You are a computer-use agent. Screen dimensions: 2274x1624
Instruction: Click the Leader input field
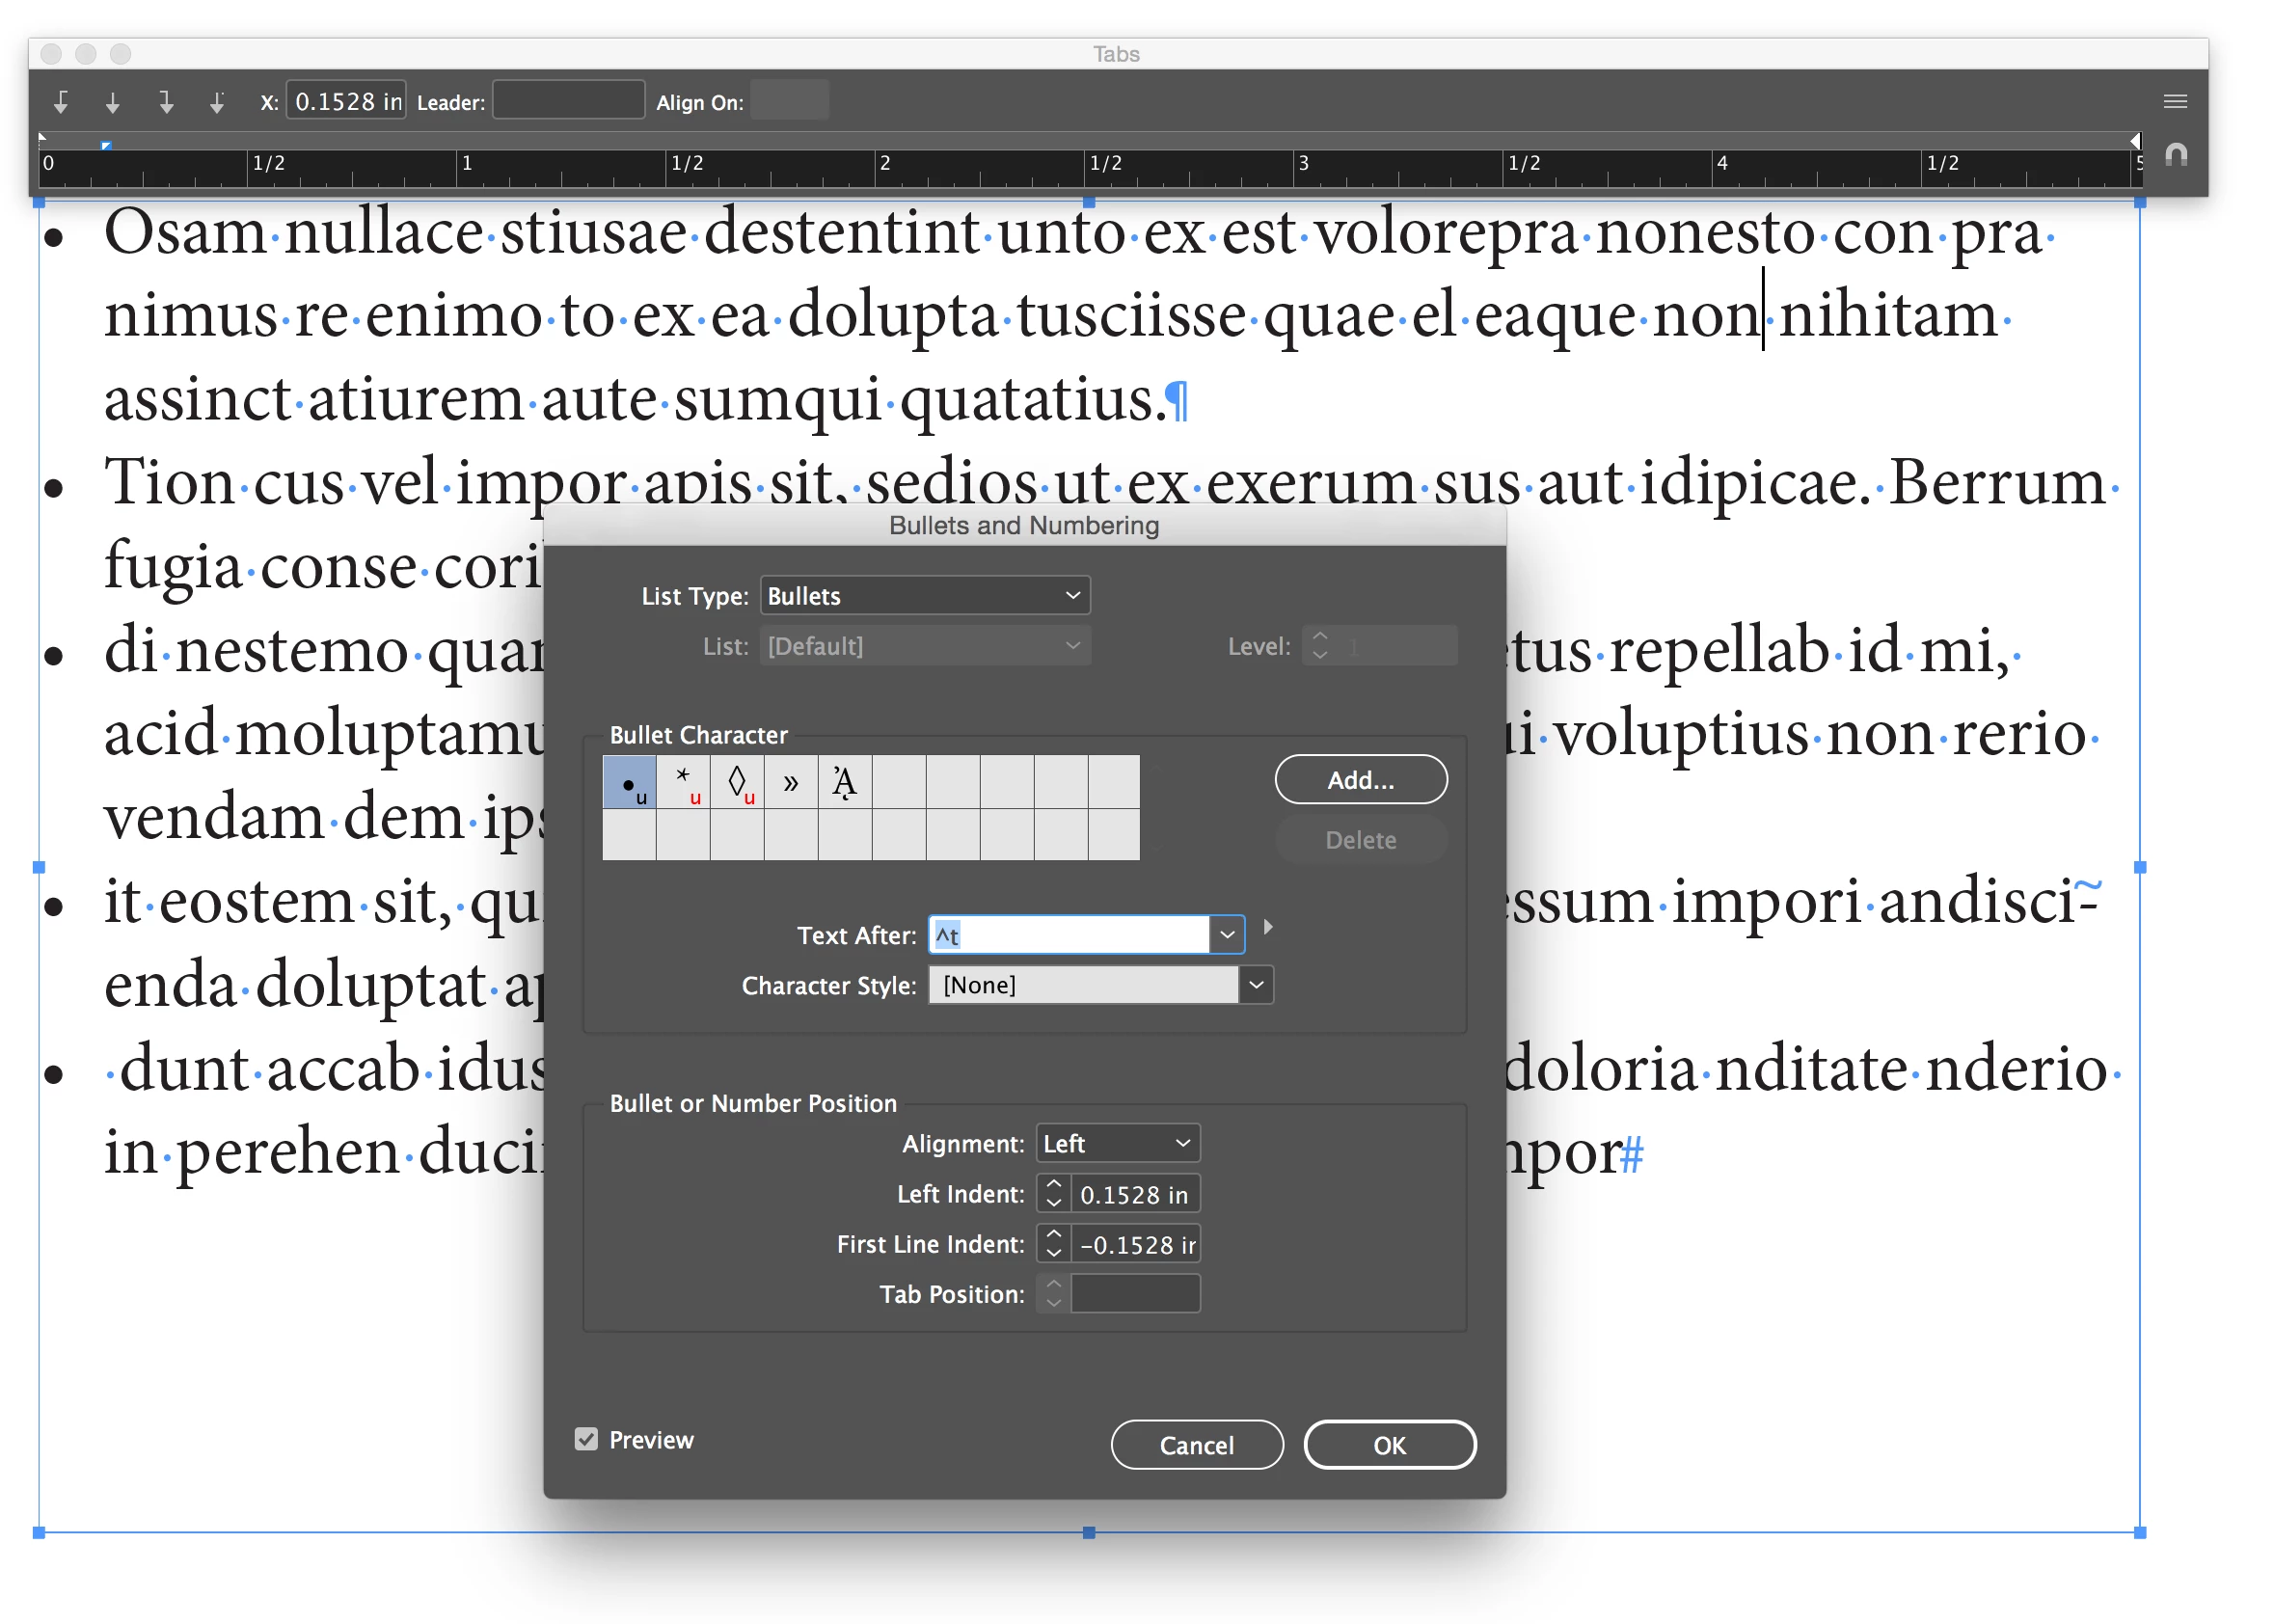(568, 101)
